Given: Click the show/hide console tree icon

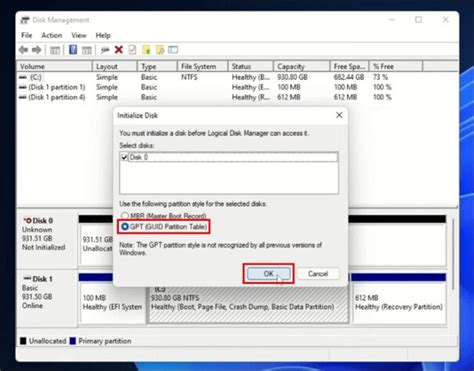Looking at the screenshot, I should (55, 50).
